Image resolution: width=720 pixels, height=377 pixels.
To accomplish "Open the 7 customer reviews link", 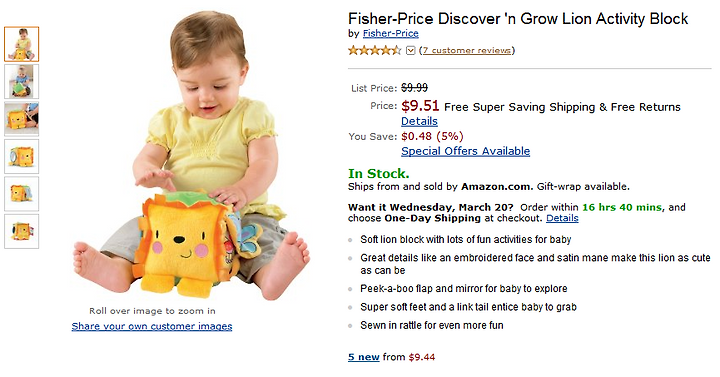I will click(x=467, y=50).
